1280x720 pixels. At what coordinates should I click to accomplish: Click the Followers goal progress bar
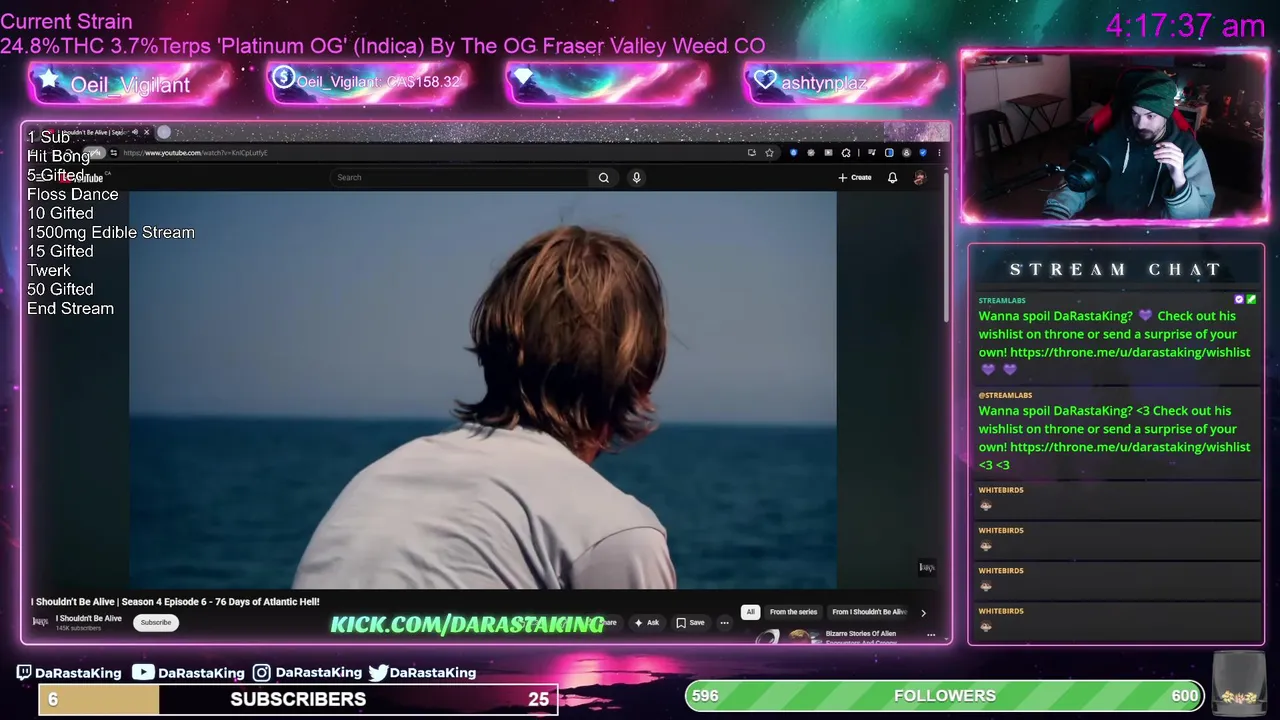tap(944, 696)
